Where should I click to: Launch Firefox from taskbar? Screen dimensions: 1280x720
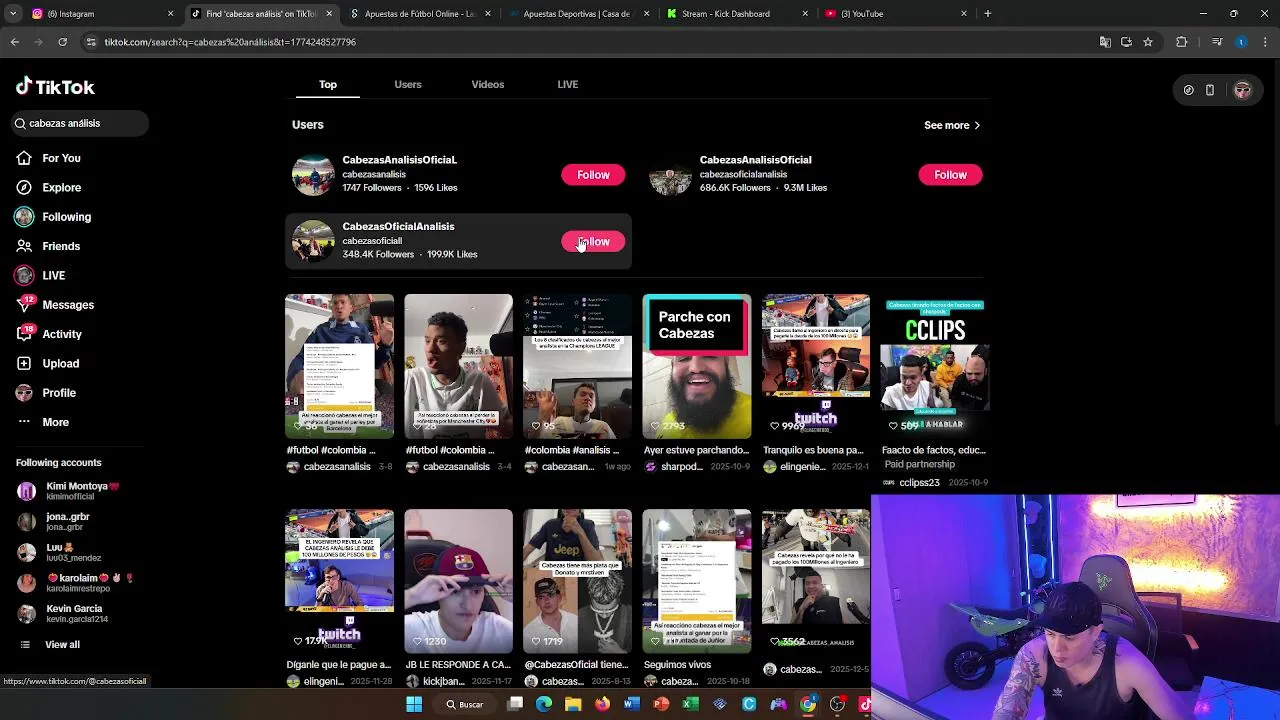pyautogui.click(x=602, y=705)
